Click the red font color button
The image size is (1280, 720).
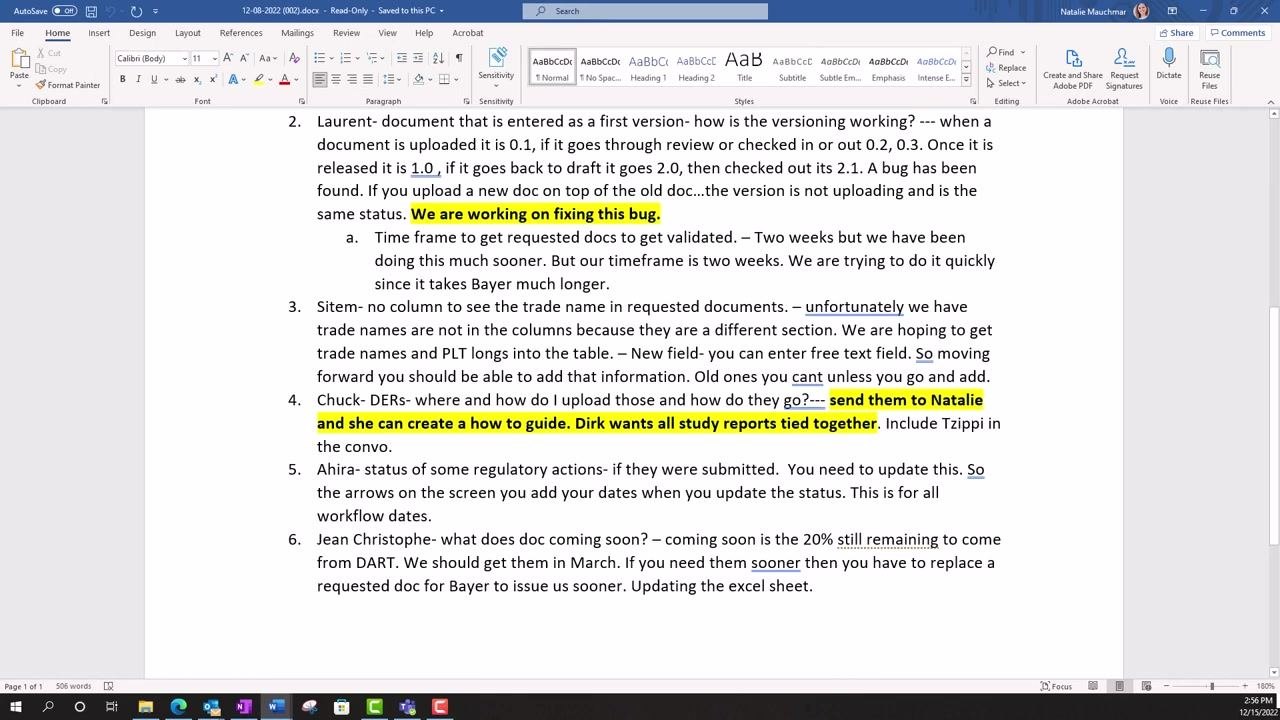[284, 79]
